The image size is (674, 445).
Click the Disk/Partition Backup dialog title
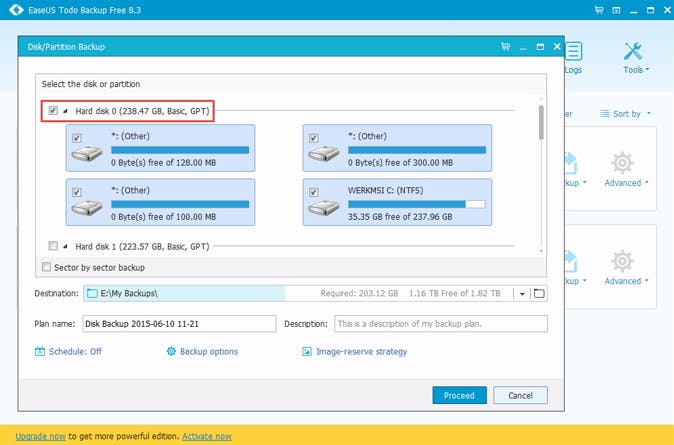(x=66, y=46)
